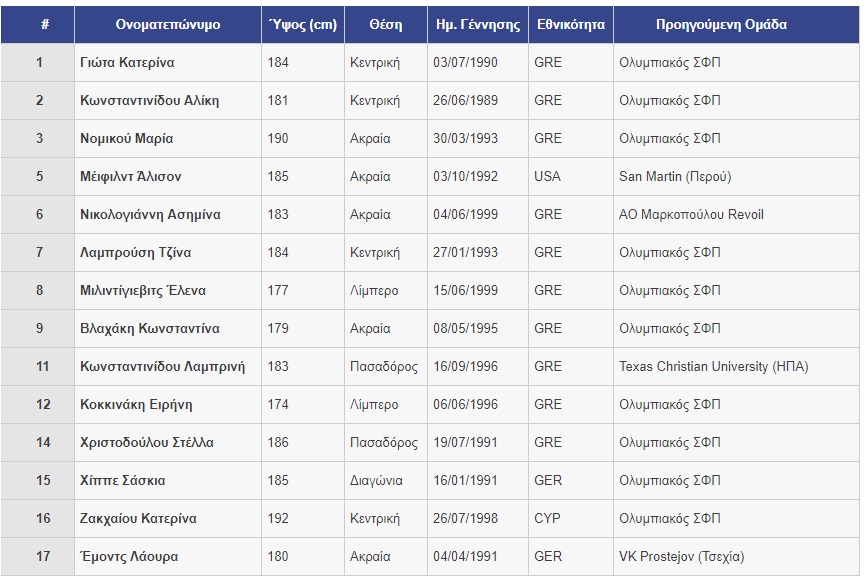Select player Μιλιντίγιεβιτς Έλενα

point(142,291)
